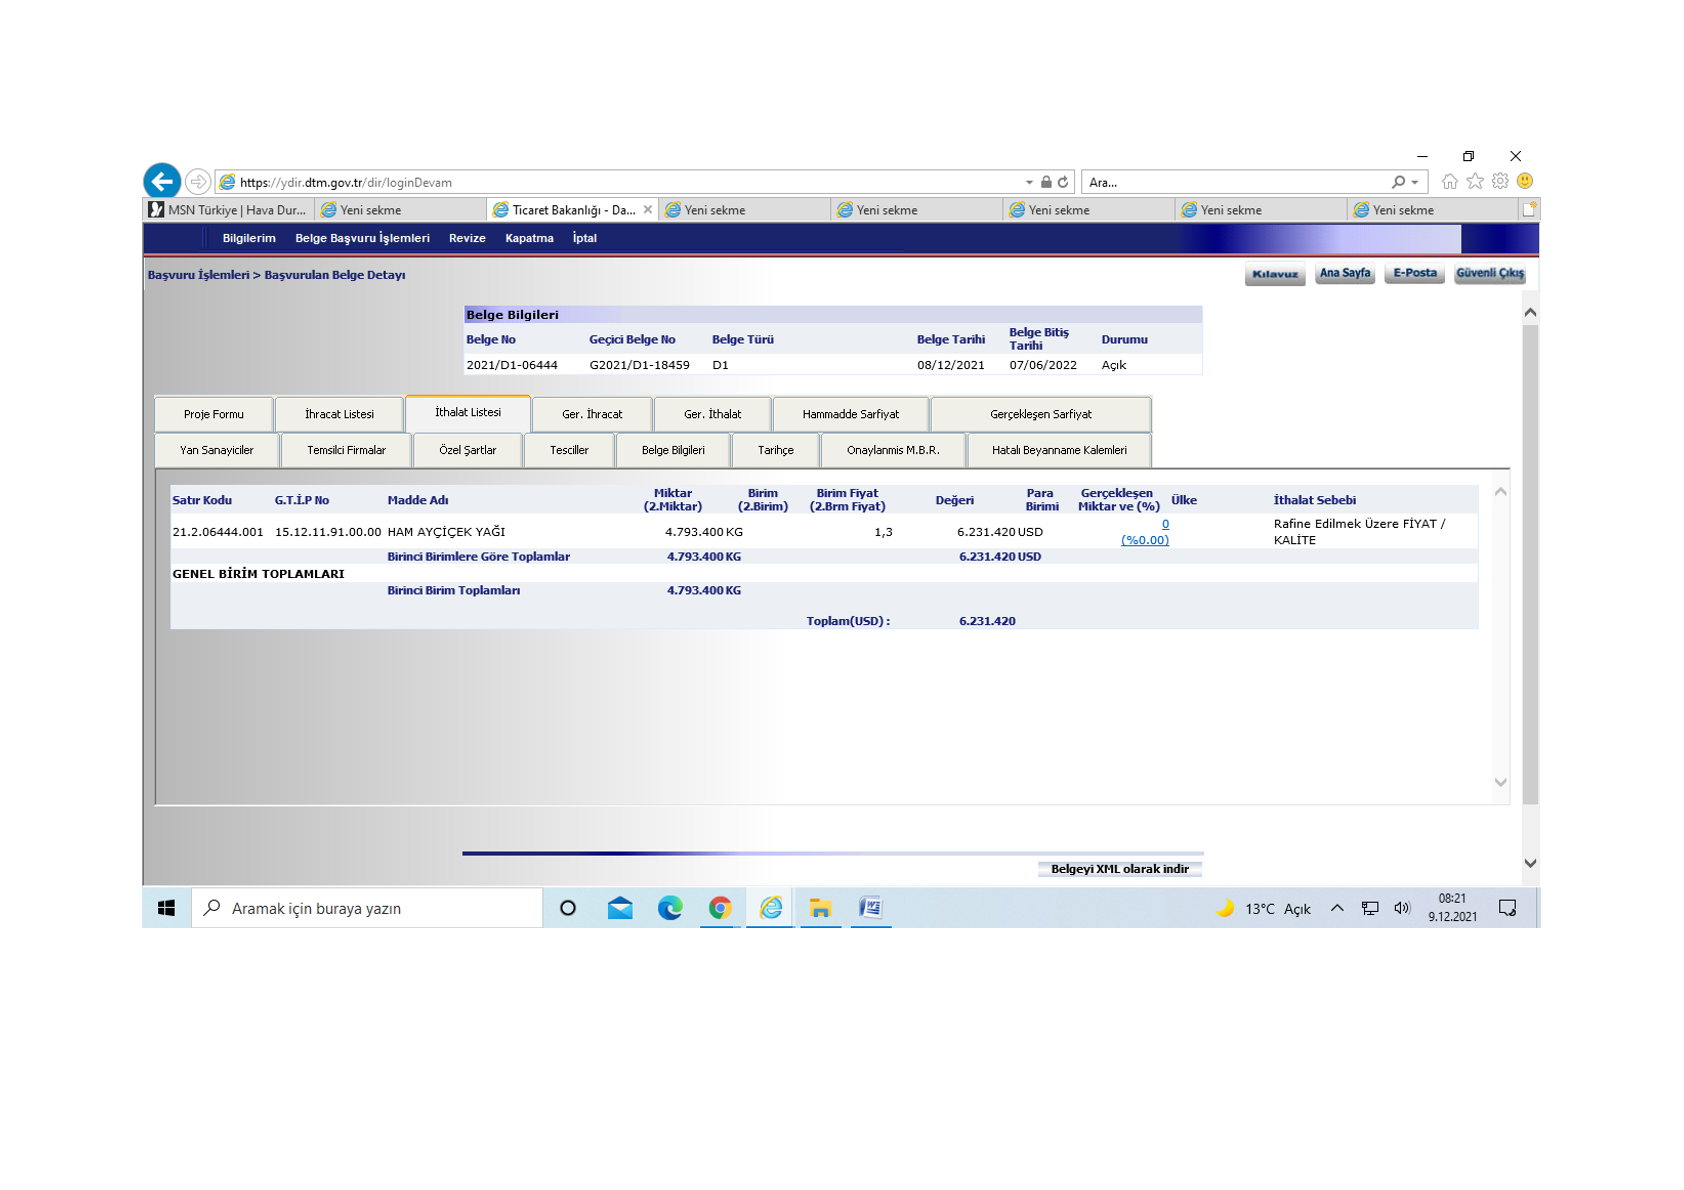Click in the Ara search field
The height and width of the screenshot is (1190, 1684).
[x=1235, y=182]
